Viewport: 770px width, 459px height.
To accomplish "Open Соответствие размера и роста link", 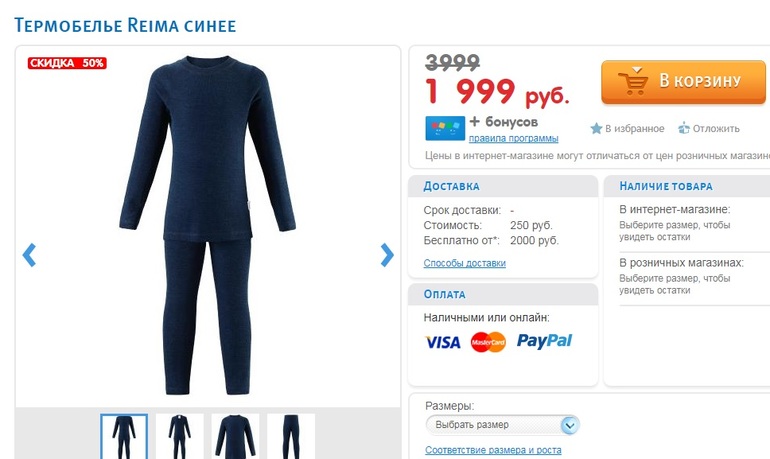I will coord(493,450).
